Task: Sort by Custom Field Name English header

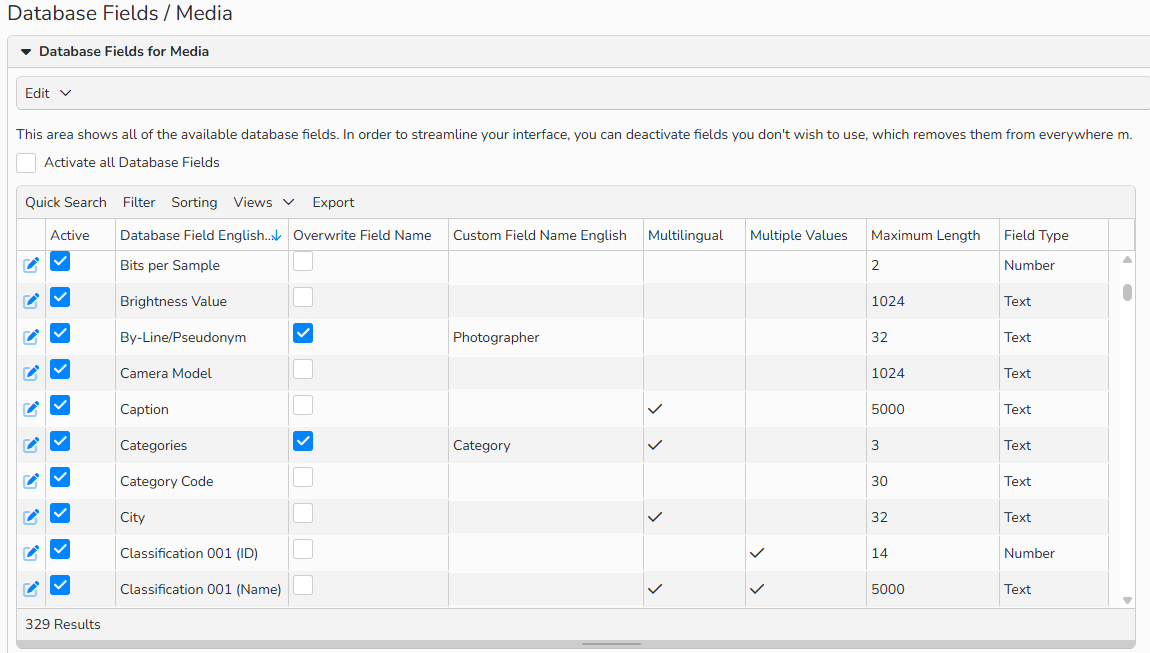Action: click(x=540, y=236)
